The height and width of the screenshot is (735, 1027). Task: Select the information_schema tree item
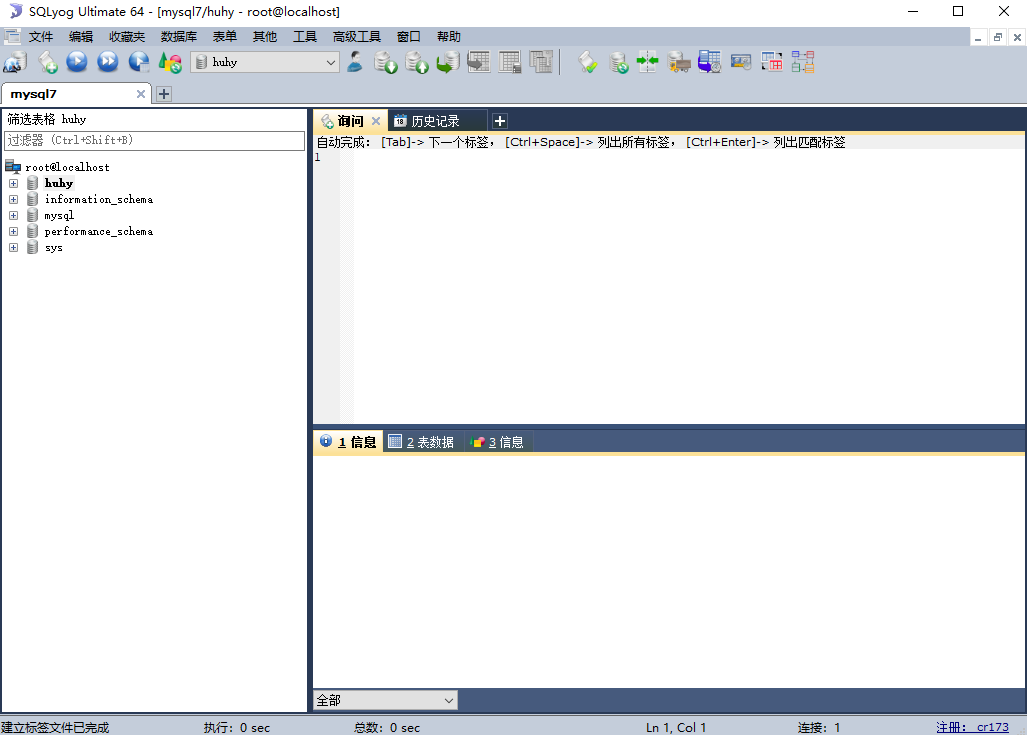99,199
